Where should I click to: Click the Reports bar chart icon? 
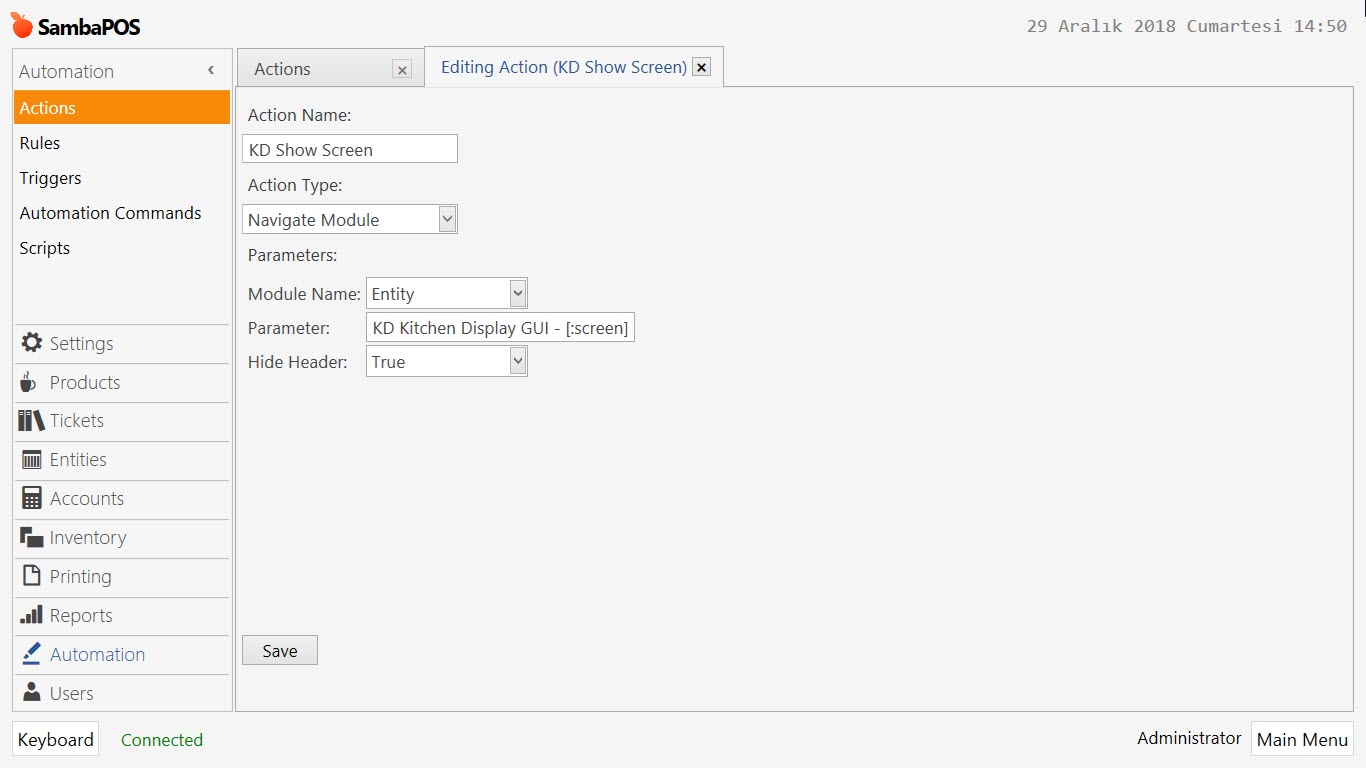(31, 616)
